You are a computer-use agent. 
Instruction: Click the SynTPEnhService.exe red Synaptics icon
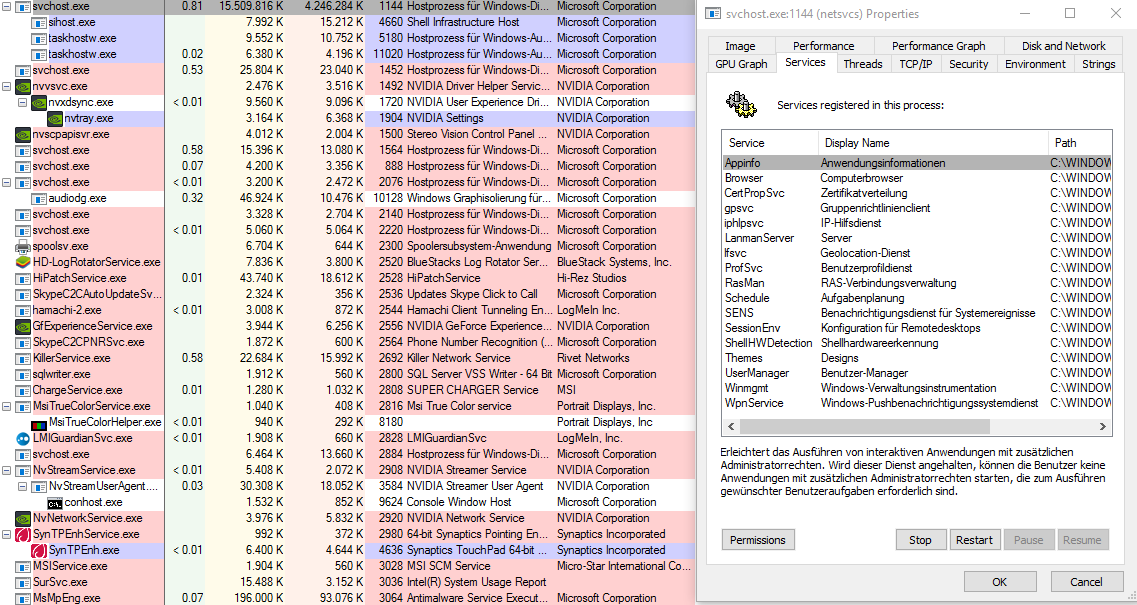(22, 534)
